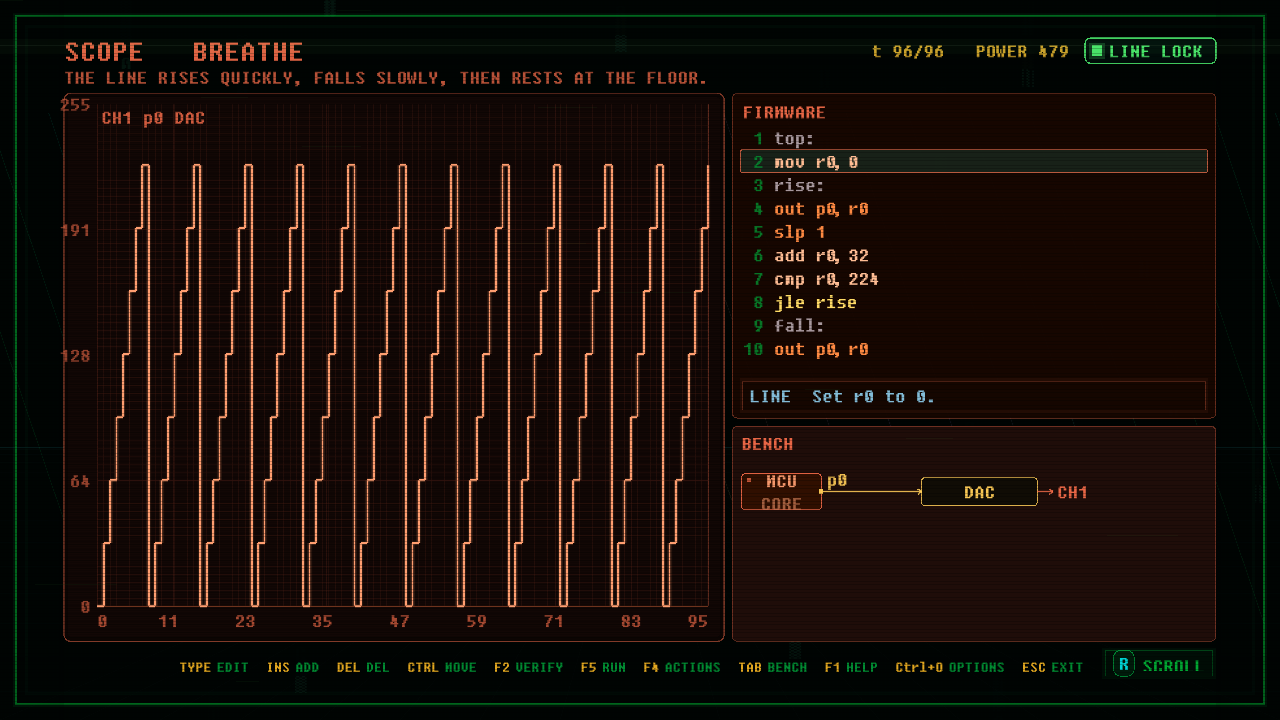Click the 191 y-axis label

pos(76,230)
